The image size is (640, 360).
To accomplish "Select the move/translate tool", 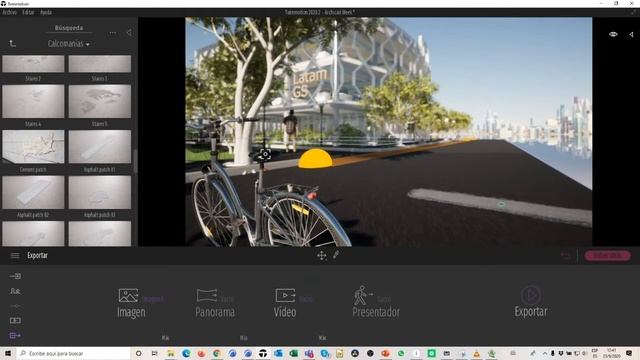I will (322, 256).
